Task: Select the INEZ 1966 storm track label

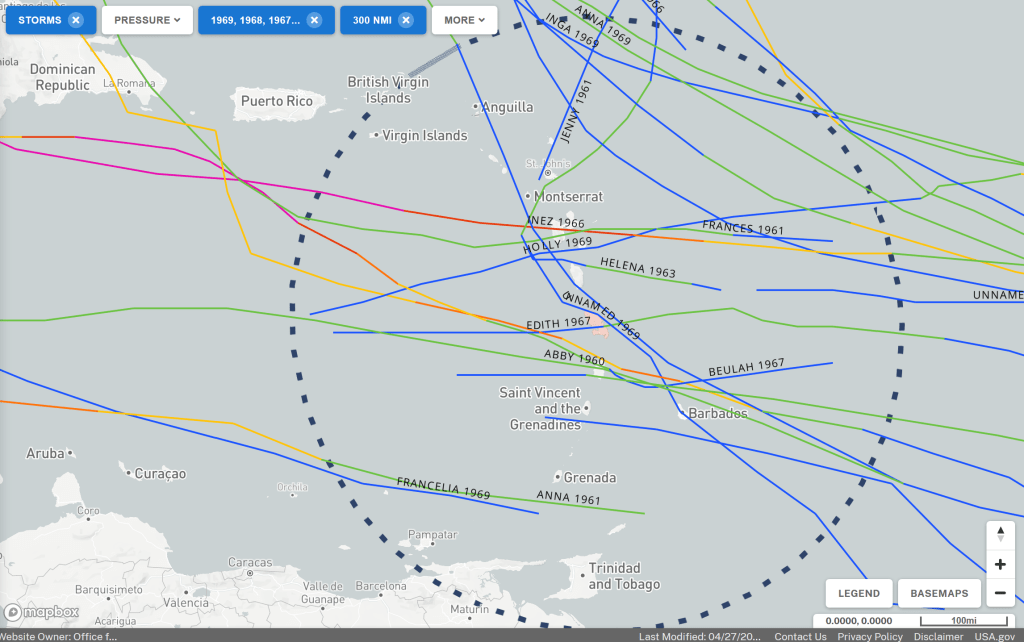Action: click(556, 222)
